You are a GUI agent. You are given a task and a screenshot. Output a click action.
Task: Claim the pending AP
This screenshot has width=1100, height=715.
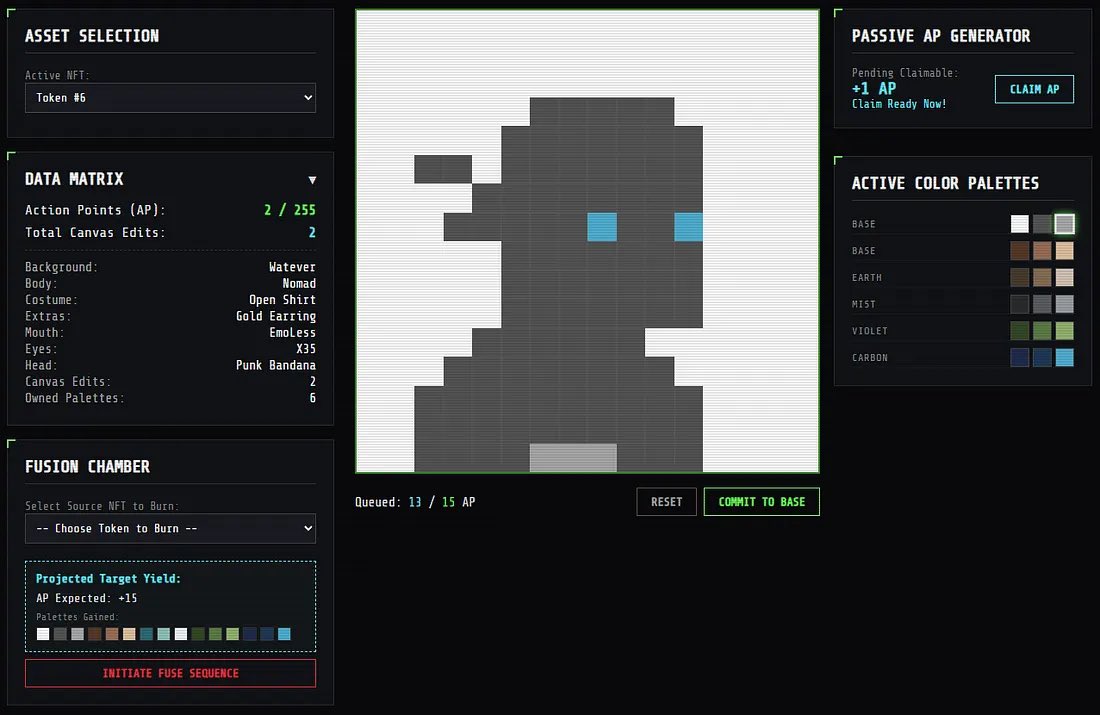[x=1034, y=89]
